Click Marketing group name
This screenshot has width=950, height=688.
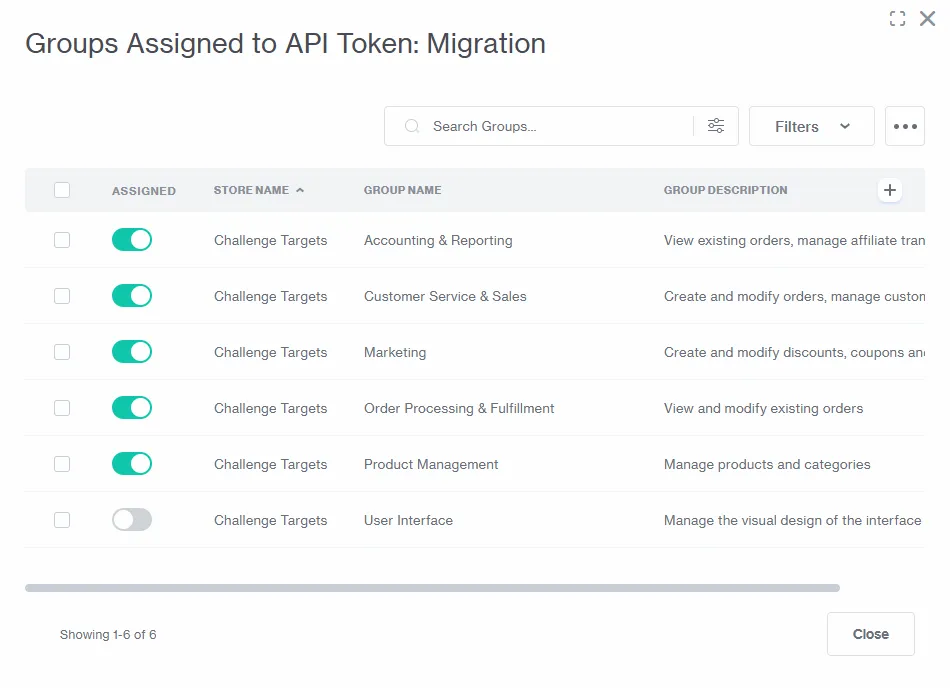tap(394, 352)
